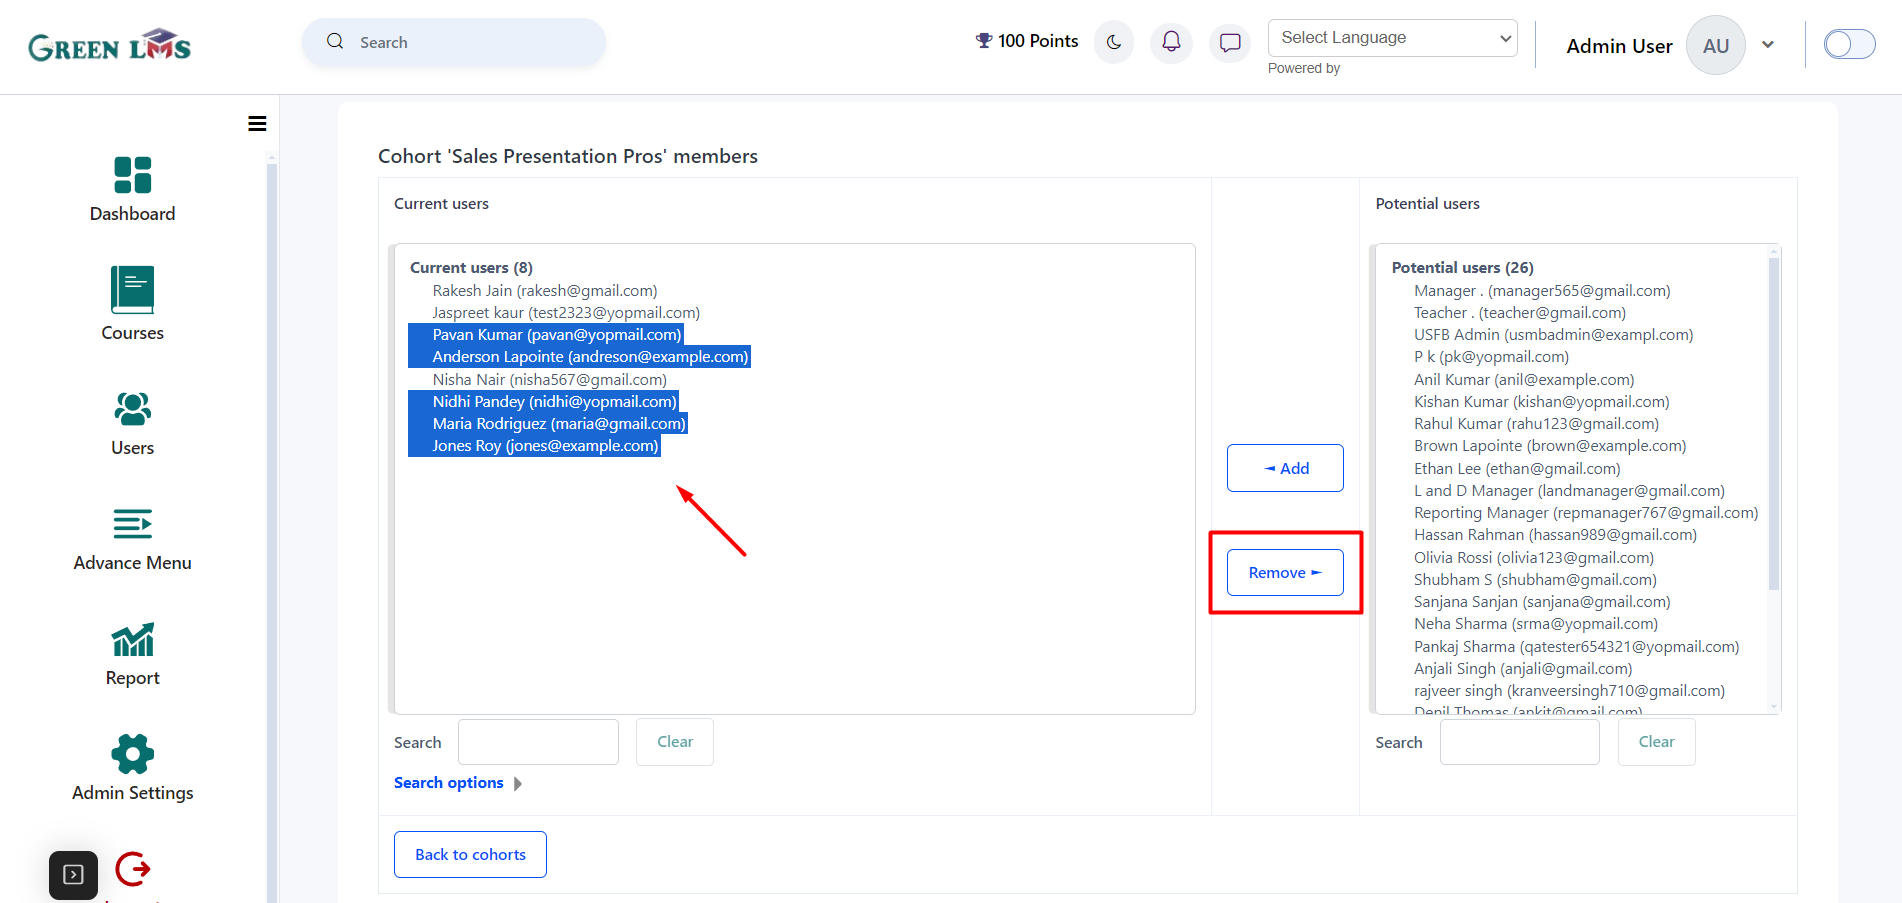The height and width of the screenshot is (903, 1902).
Task: Click the 100 Points label
Action: 1038,41
